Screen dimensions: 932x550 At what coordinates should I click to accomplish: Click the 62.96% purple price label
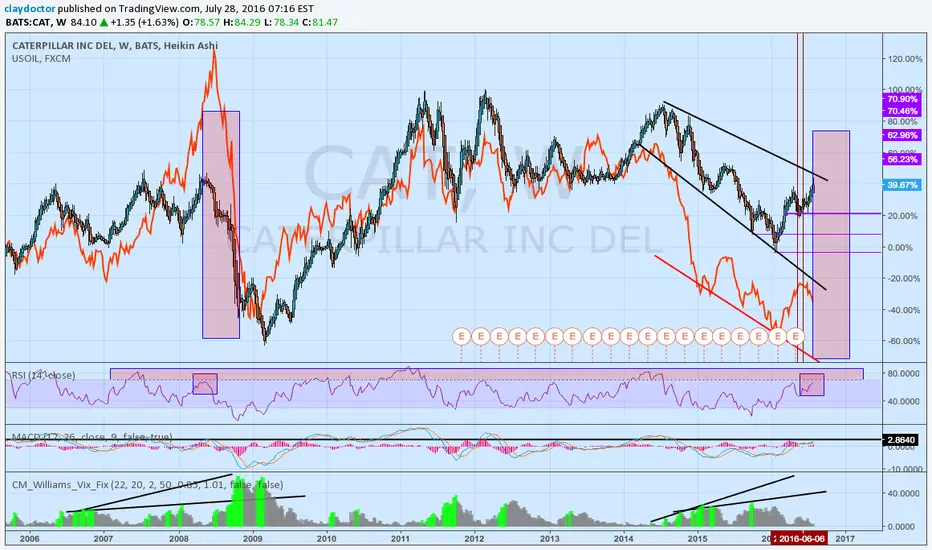tap(902, 135)
